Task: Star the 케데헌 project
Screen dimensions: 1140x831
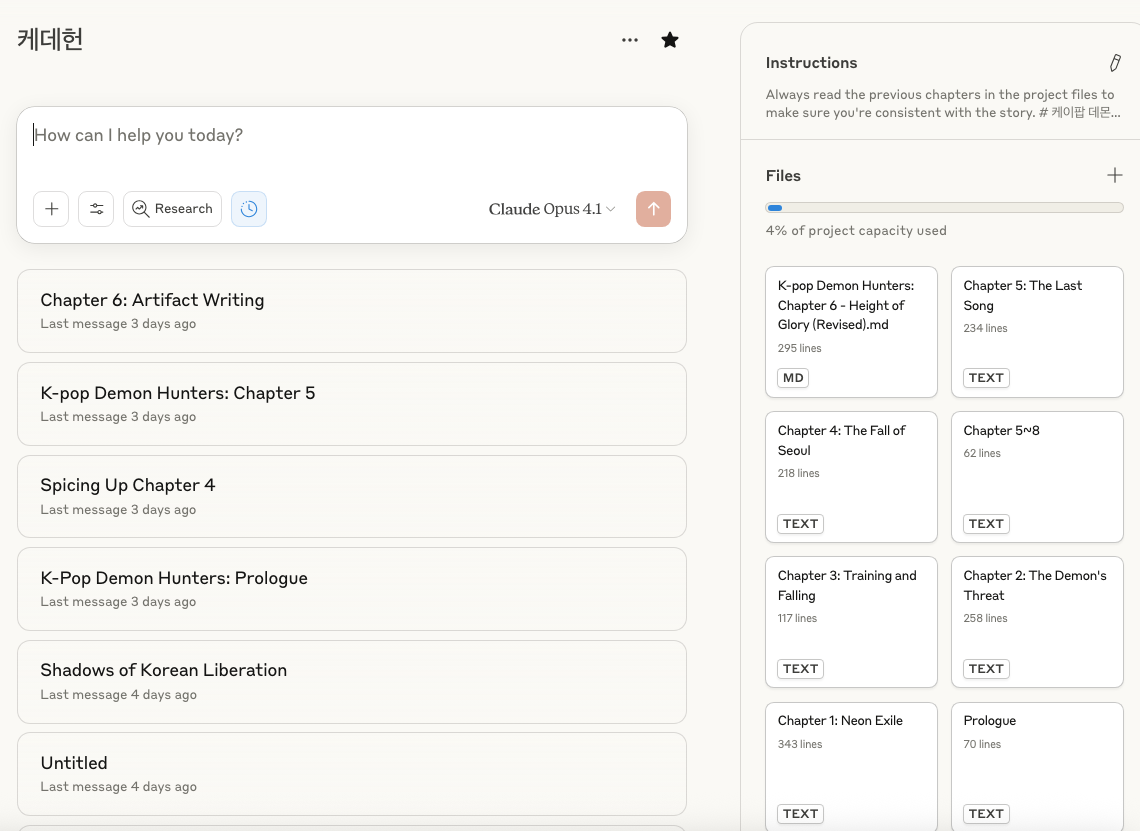Action: point(669,40)
